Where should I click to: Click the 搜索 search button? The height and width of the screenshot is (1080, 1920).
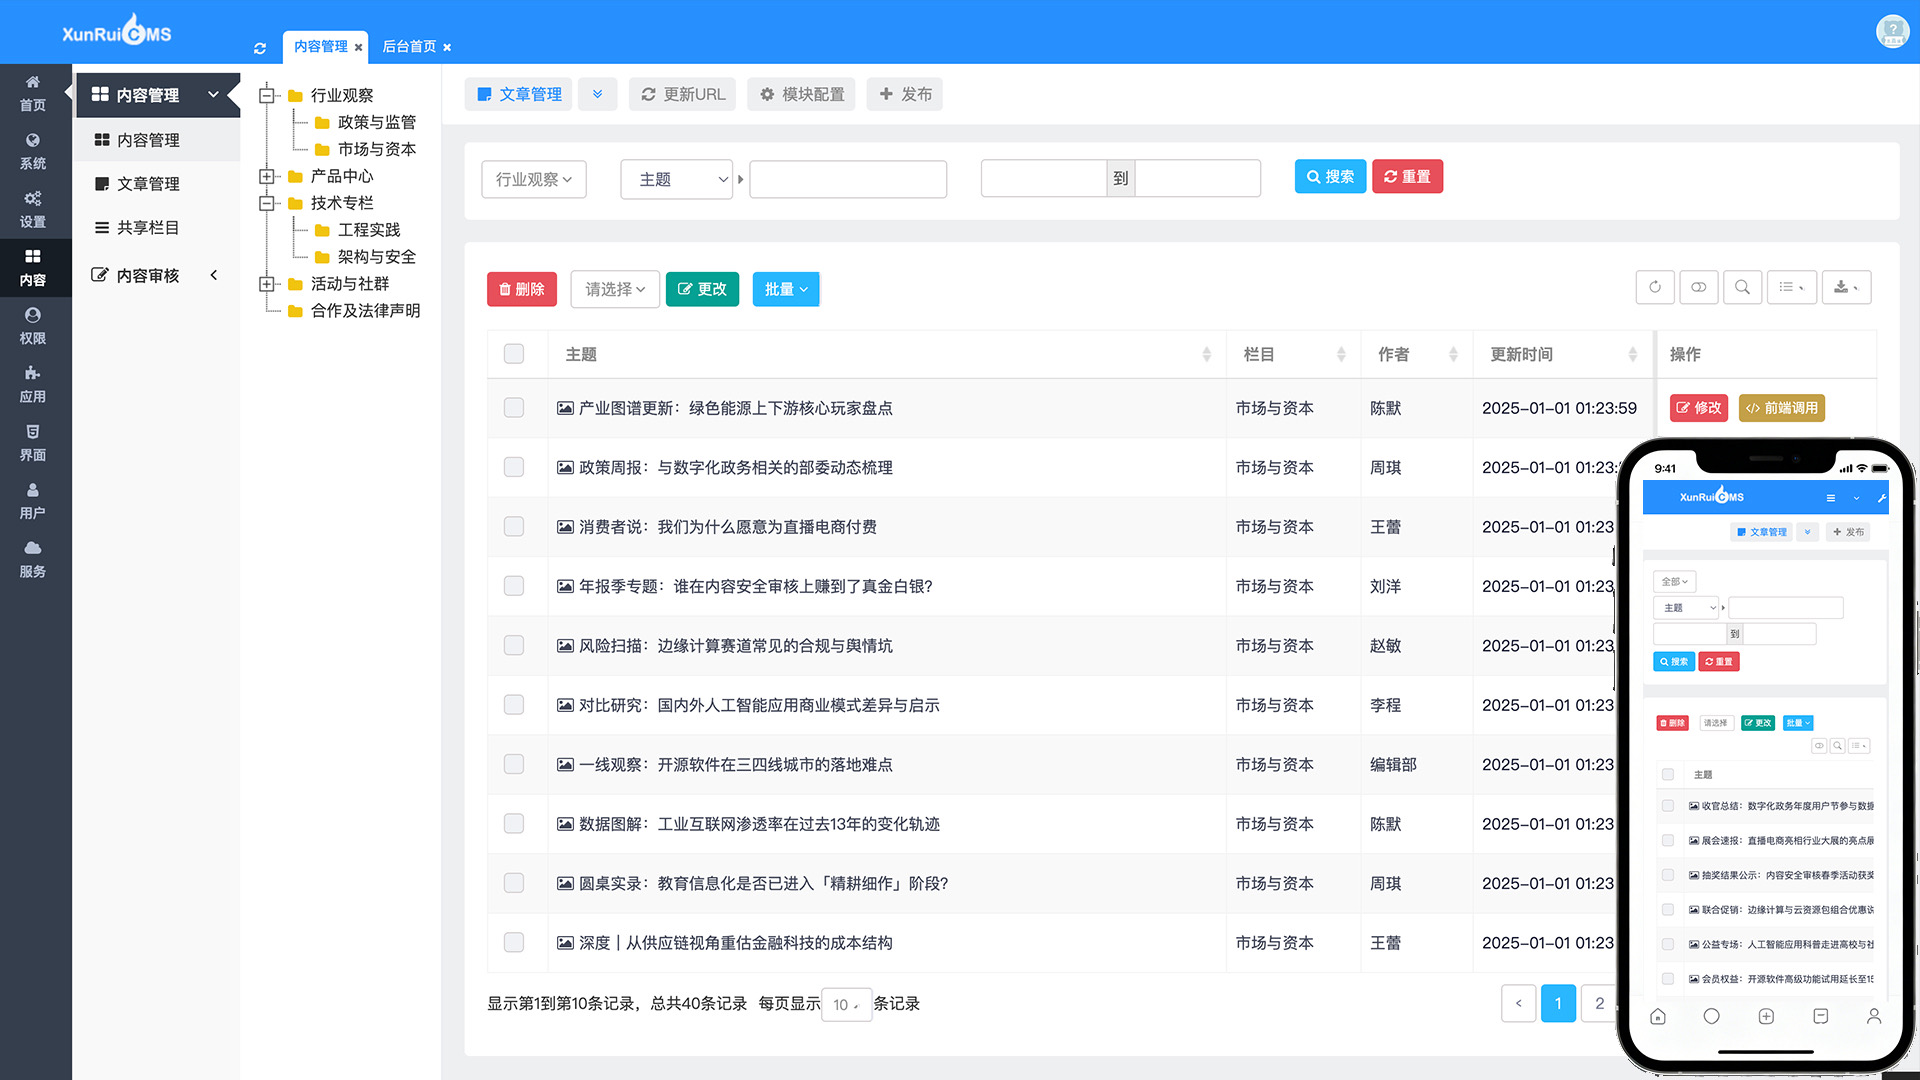click(x=1330, y=176)
